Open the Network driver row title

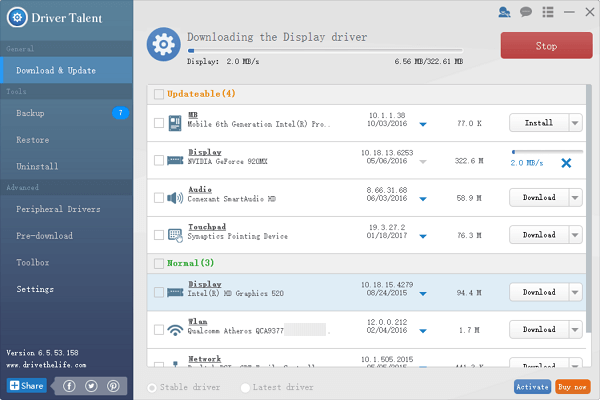coord(205,359)
